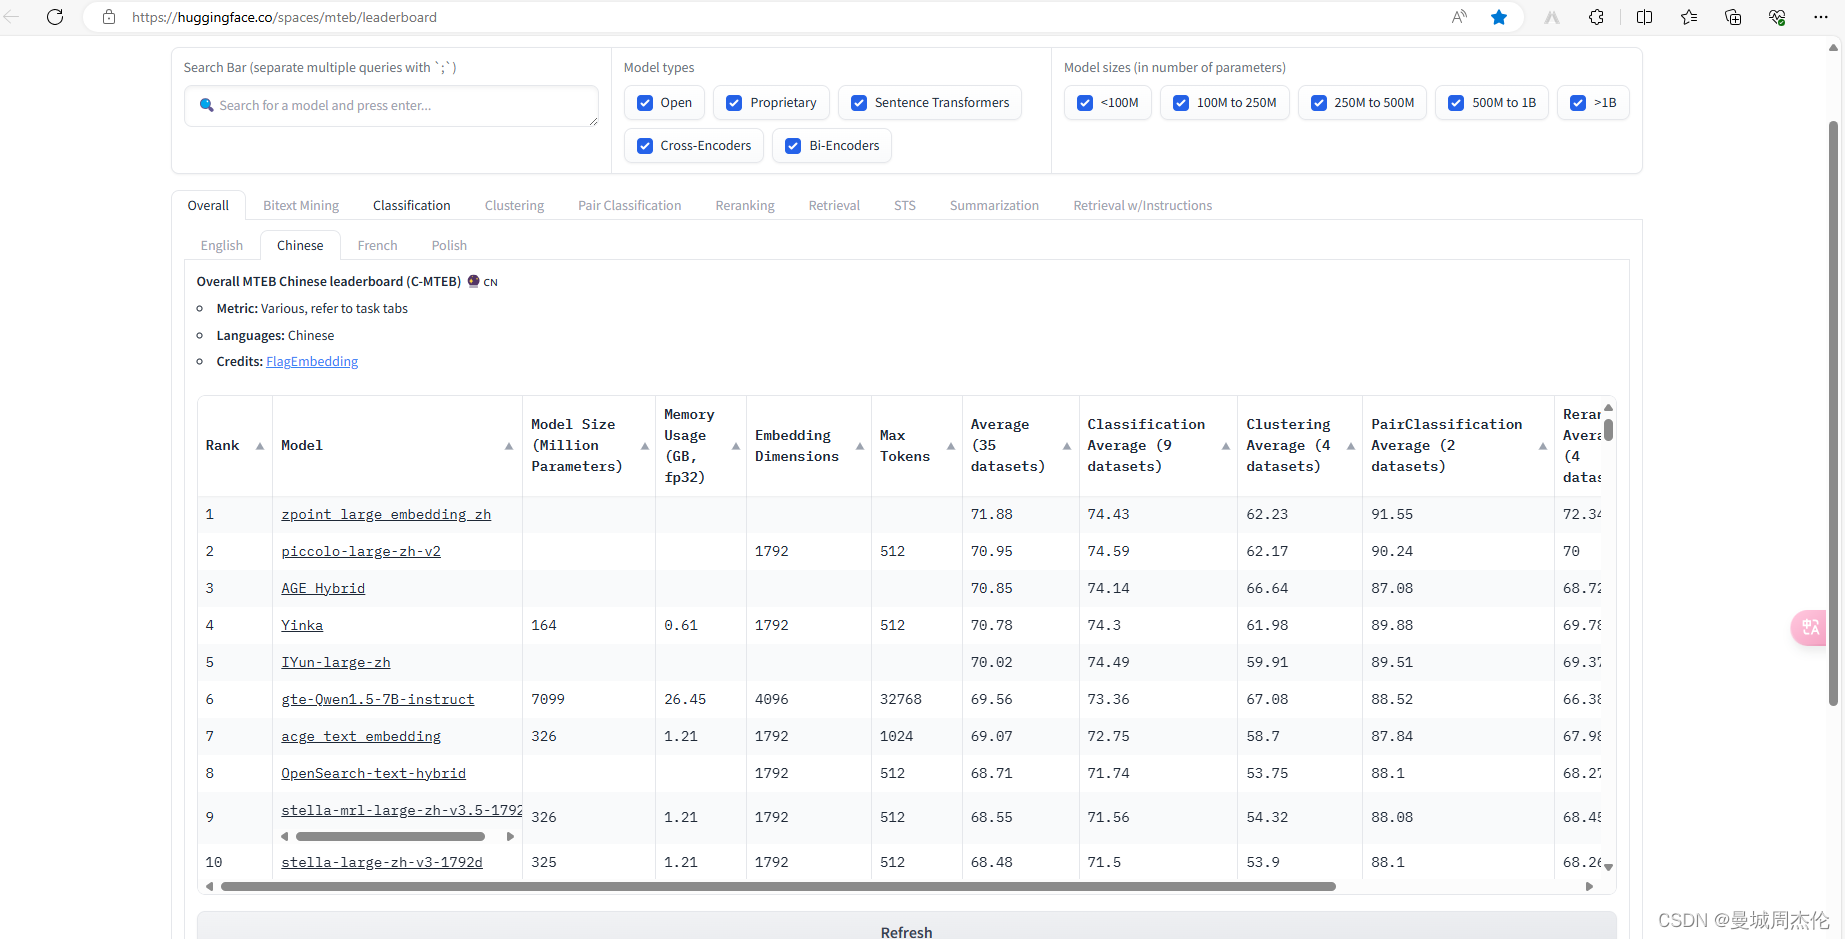Open the IYun-large-zh model link
Image resolution: width=1845 pixels, height=939 pixels.
click(x=336, y=663)
